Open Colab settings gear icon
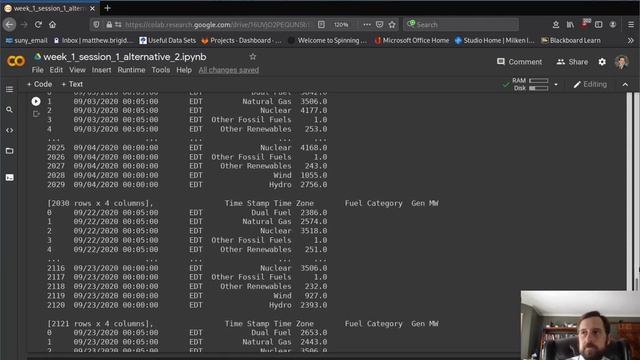This screenshot has width=640, height=360. (602, 62)
